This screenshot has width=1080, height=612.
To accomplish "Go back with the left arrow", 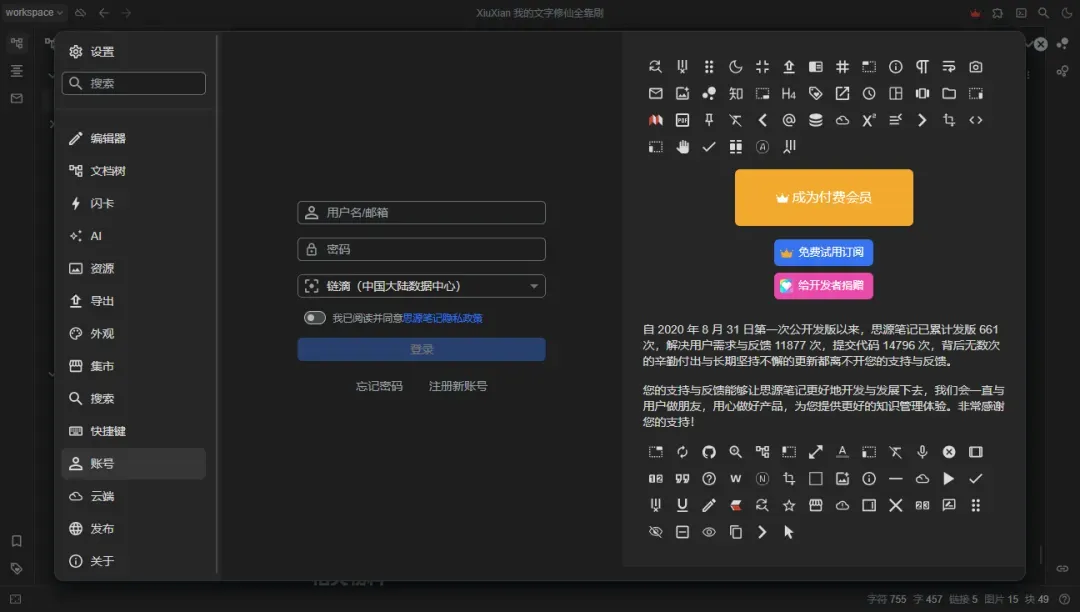I will pyautogui.click(x=104, y=12).
